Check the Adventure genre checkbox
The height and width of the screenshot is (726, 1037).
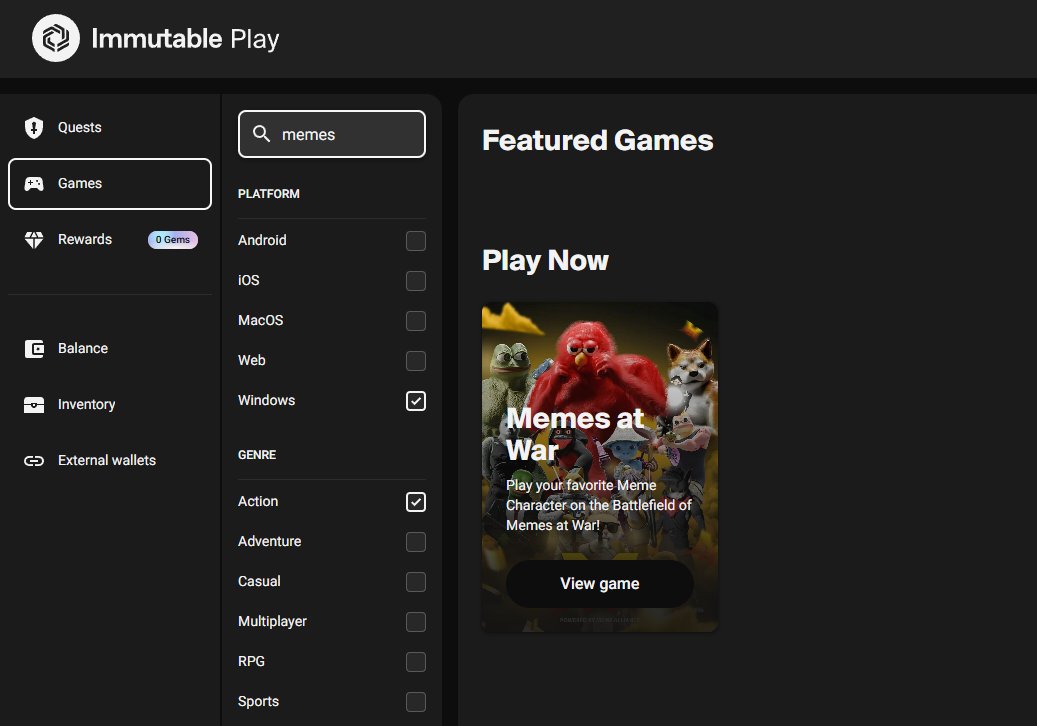click(415, 542)
